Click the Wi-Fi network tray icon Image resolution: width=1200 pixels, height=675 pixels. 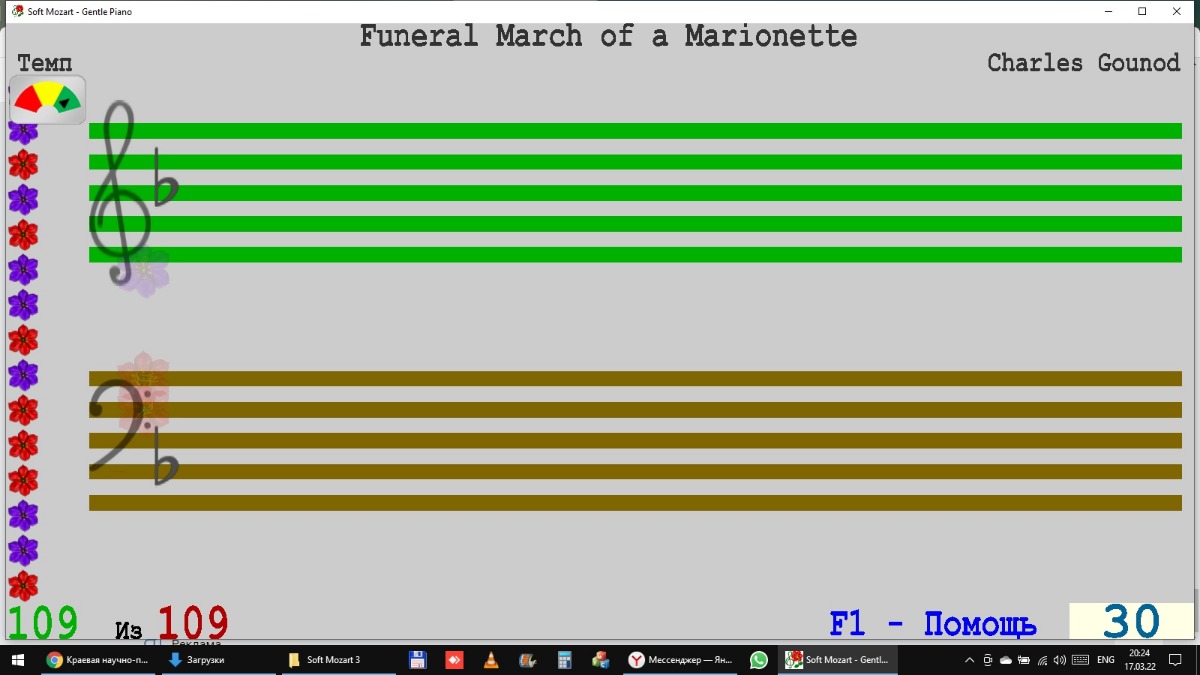(x=1042, y=660)
